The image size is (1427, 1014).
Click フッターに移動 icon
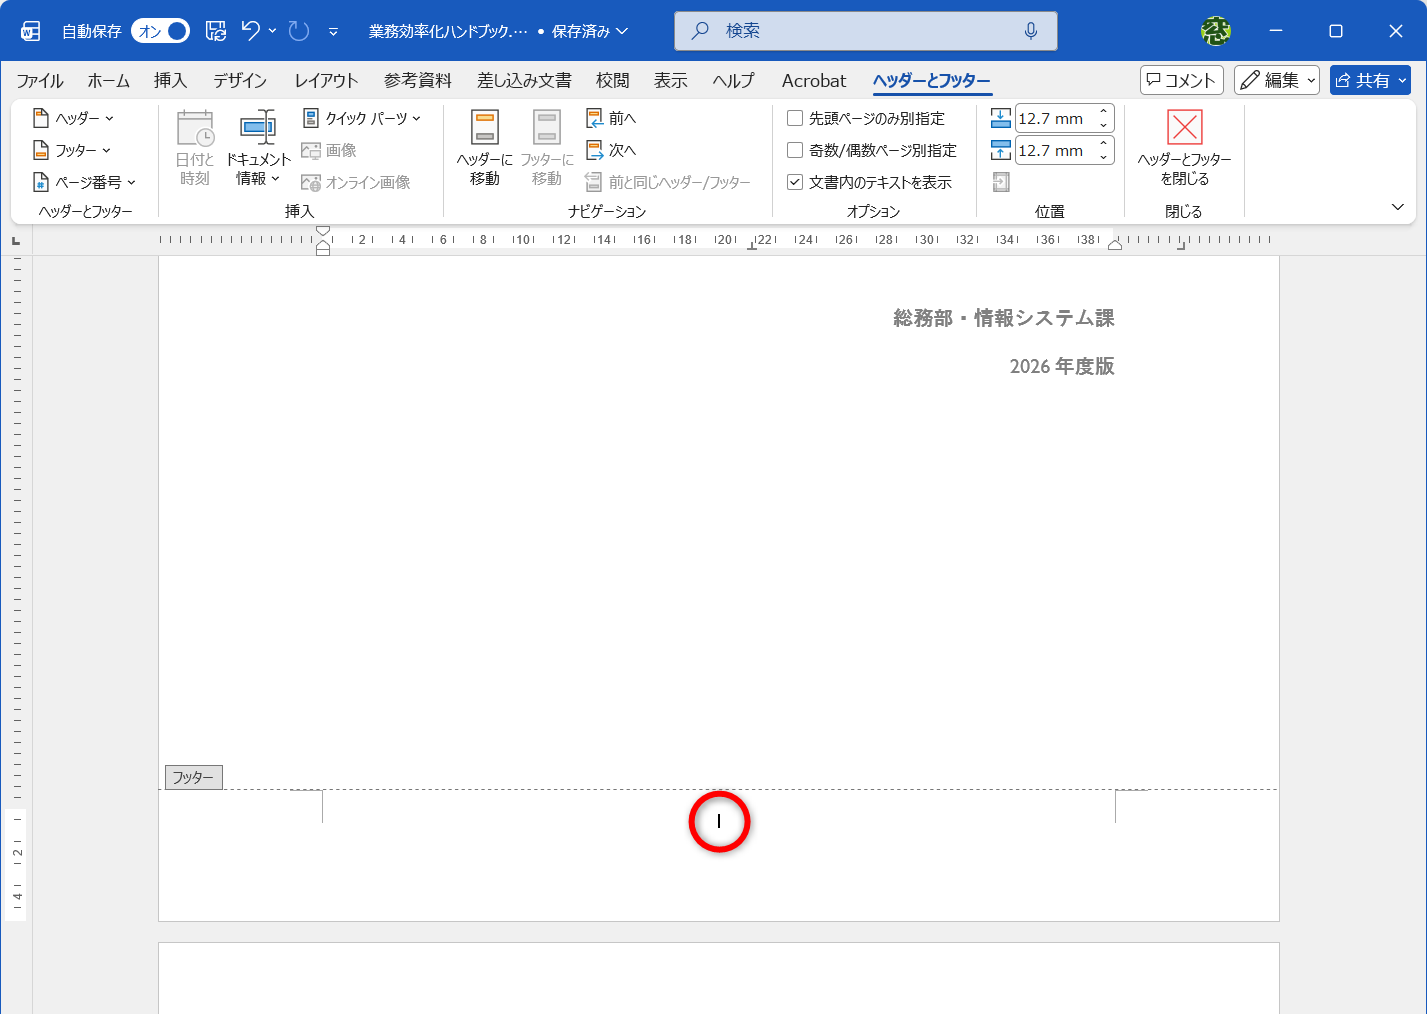point(547,148)
